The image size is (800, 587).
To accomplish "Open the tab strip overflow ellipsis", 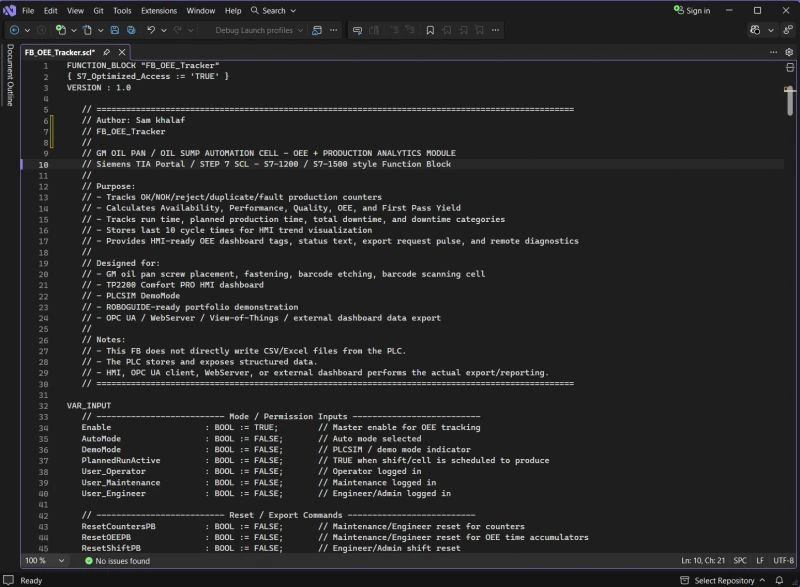I will (x=773, y=52).
